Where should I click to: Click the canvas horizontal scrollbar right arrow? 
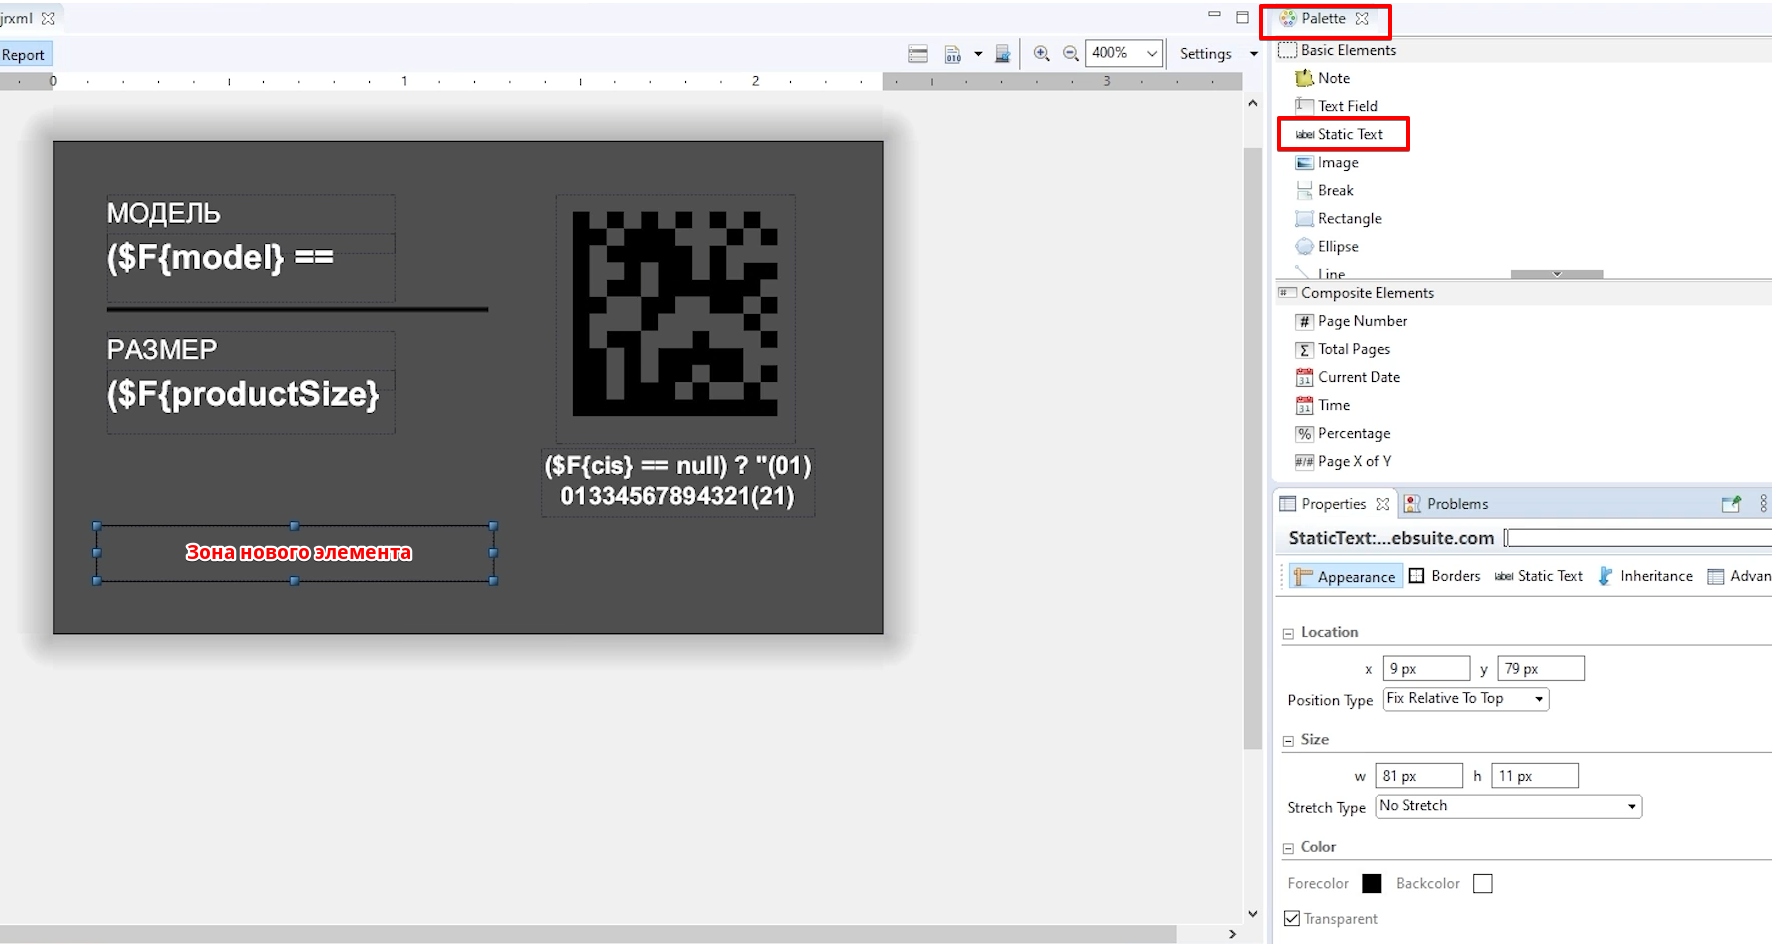1232,934
